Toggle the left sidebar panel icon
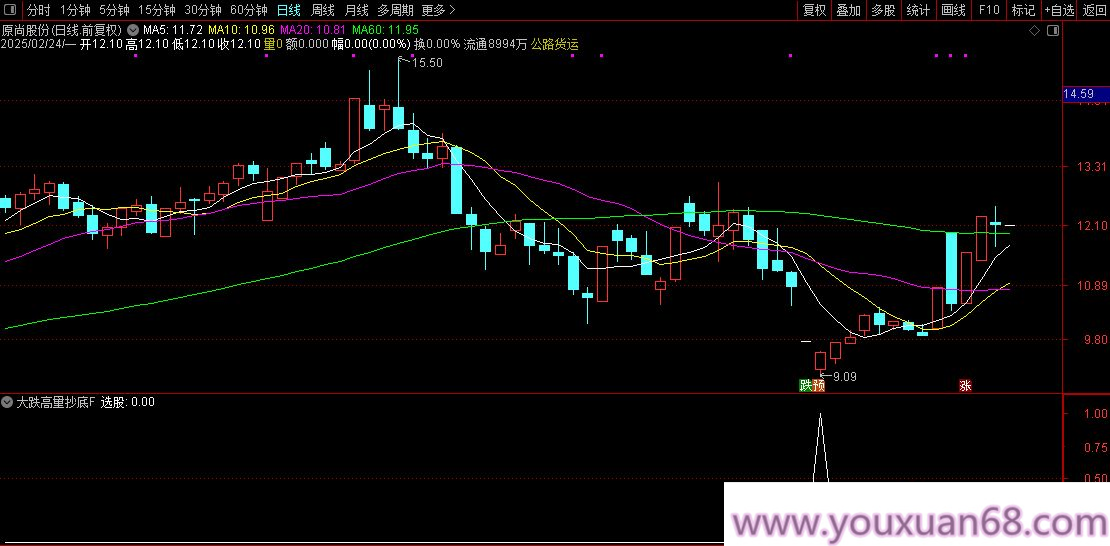Viewport: 1110px width, 546px height. click(x=11, y=10)
